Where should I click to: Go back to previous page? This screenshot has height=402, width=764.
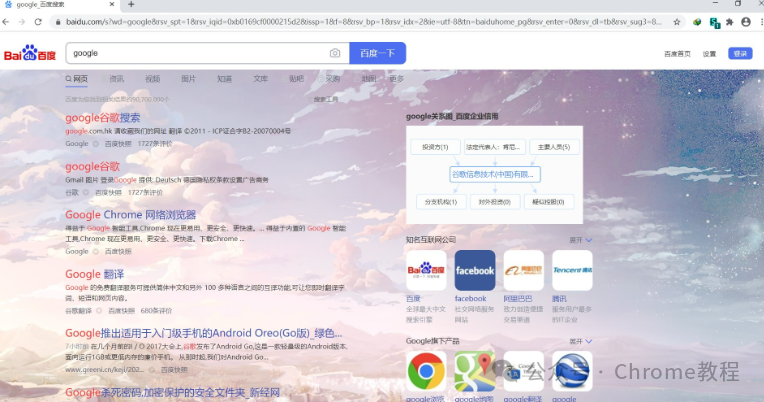pos(6,21)
